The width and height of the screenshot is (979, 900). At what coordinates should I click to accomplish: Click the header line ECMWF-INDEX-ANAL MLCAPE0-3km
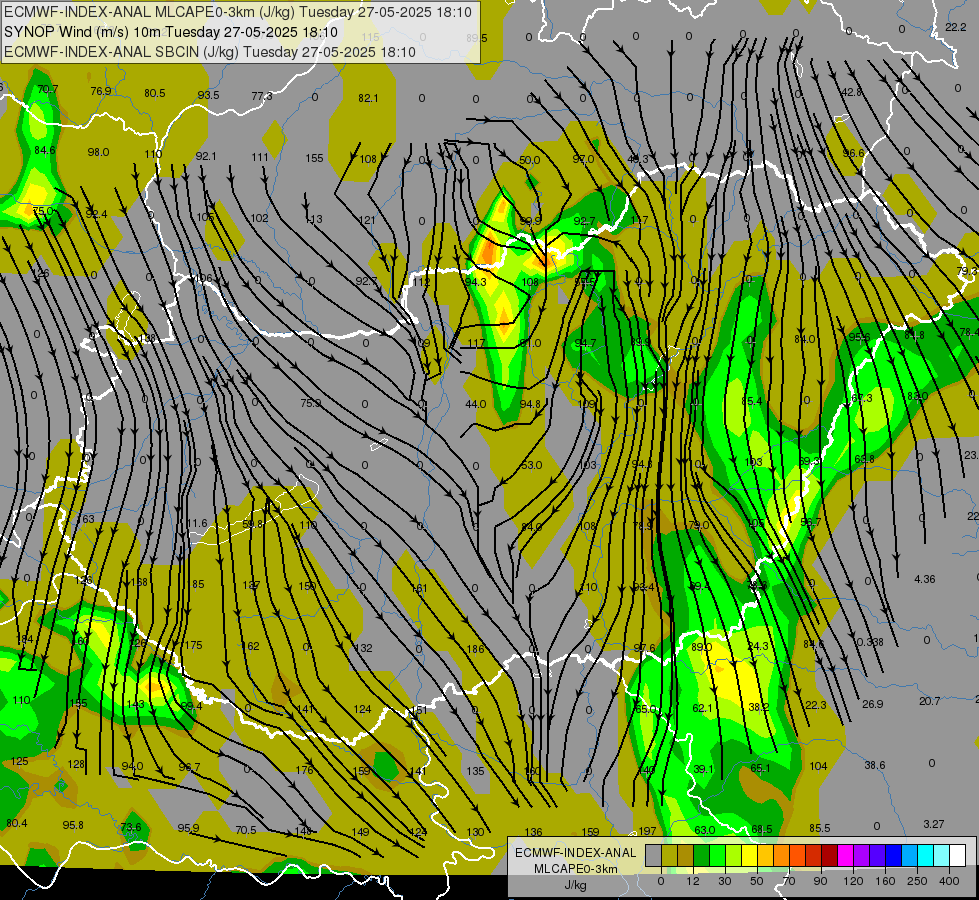click(x=238, y=12)
